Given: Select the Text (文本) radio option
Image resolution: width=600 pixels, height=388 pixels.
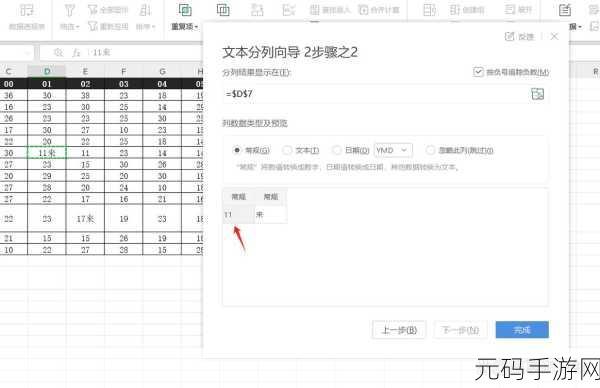Looking at the screenshot, I should [287, 150].
